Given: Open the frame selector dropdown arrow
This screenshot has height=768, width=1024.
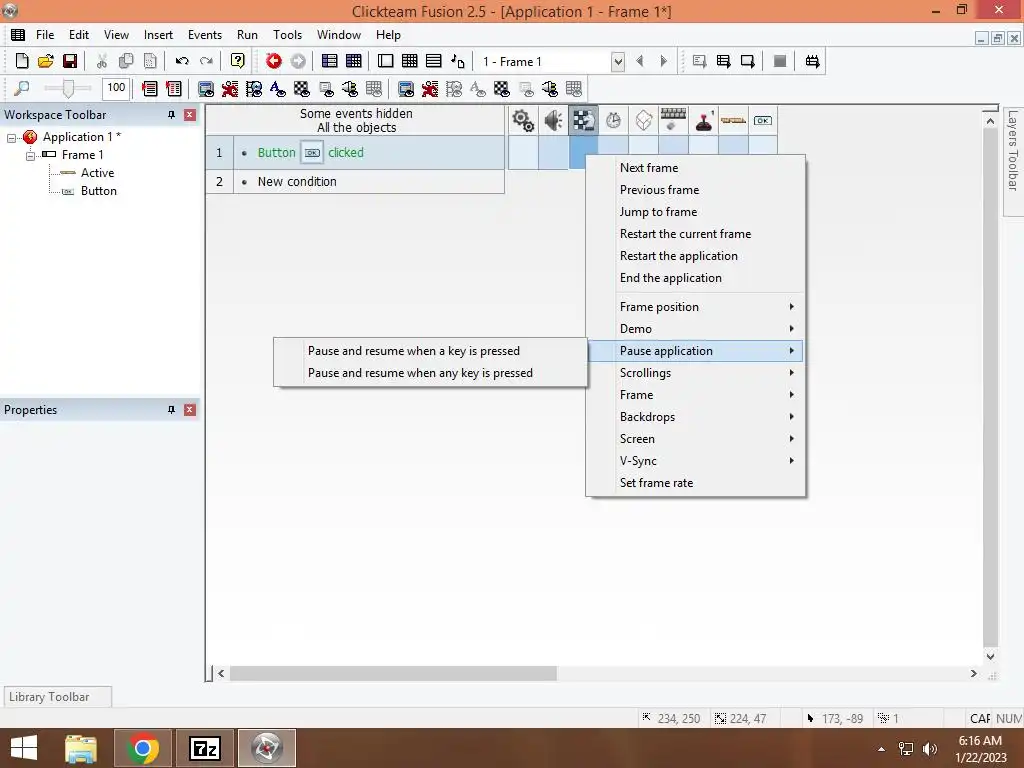Looking at the screenshot, I should coord(618,61).
